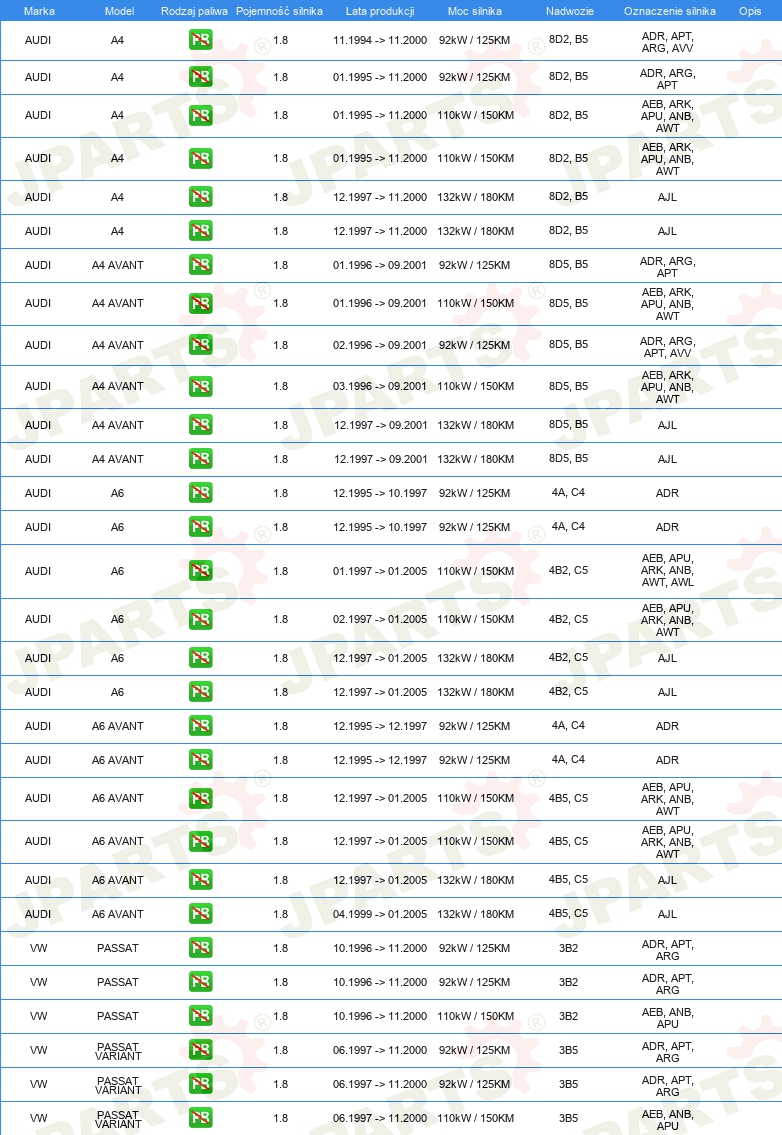Click the fuel icon in the A6 AVANT 12.1997 132kW 4B5 row

pos(201,880)
